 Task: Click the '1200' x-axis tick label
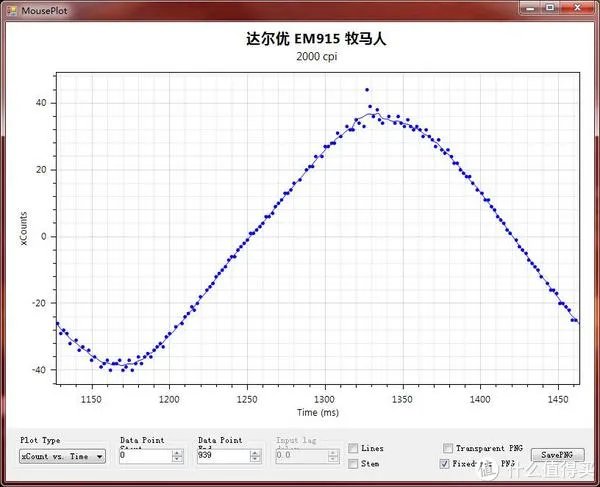[169, 399]
